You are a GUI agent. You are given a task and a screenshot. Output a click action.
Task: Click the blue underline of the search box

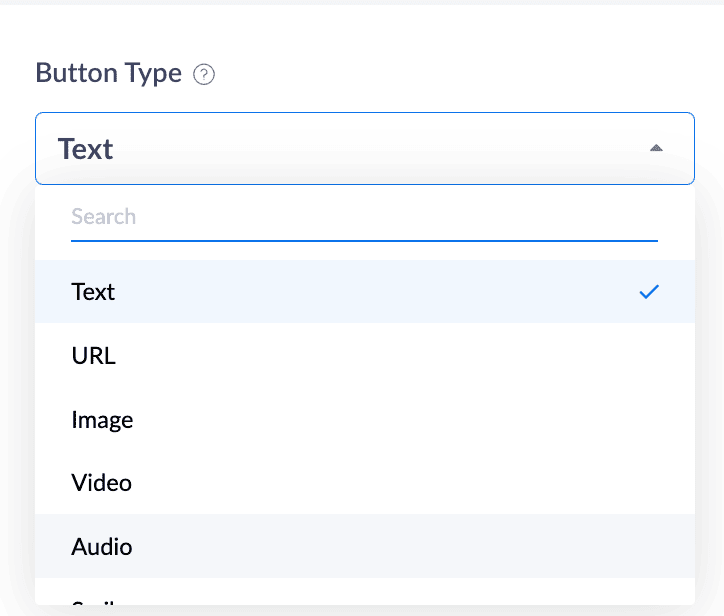(x=364, y=240)
